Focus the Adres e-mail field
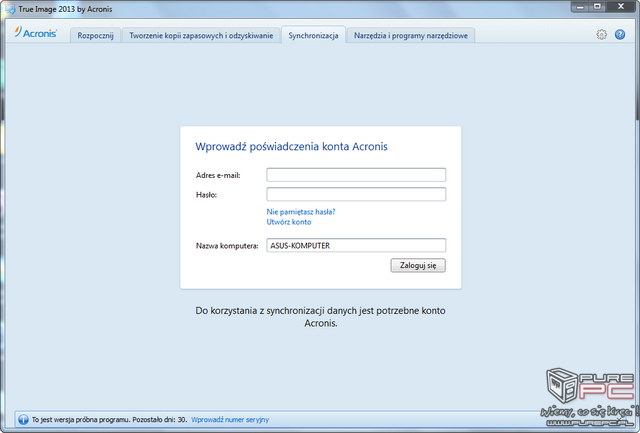The height and width of the screenshot is (433, 640). [356, 175]
